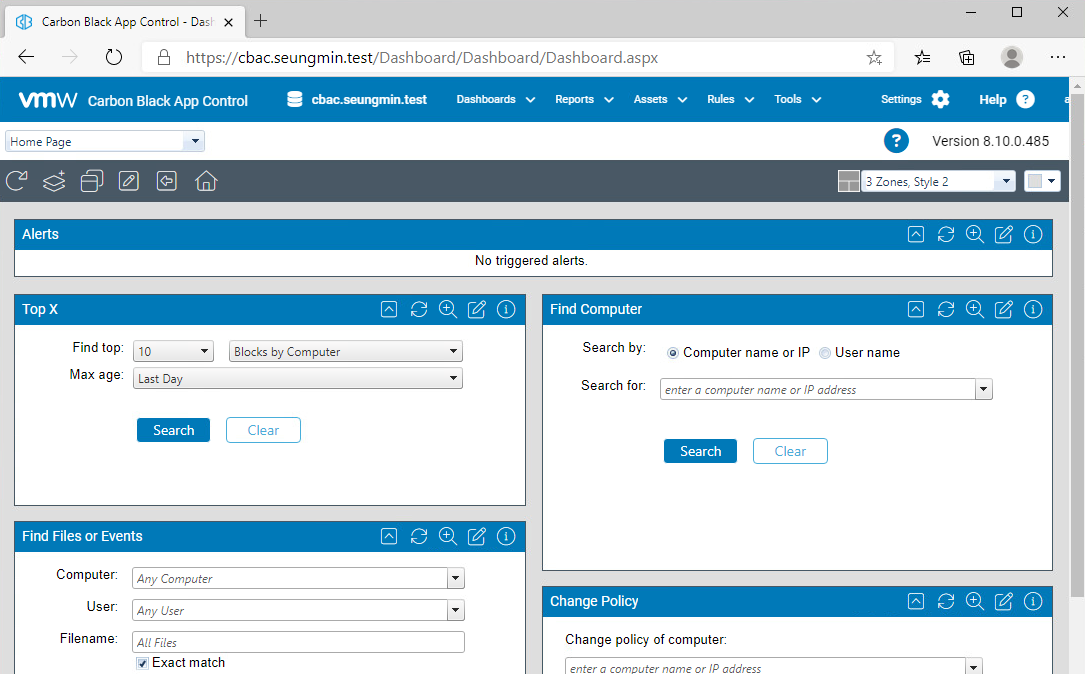Open the Find top count dropdown showing 10
Image resolution: width=1085 pixels, height=674 pixels.
173,352
